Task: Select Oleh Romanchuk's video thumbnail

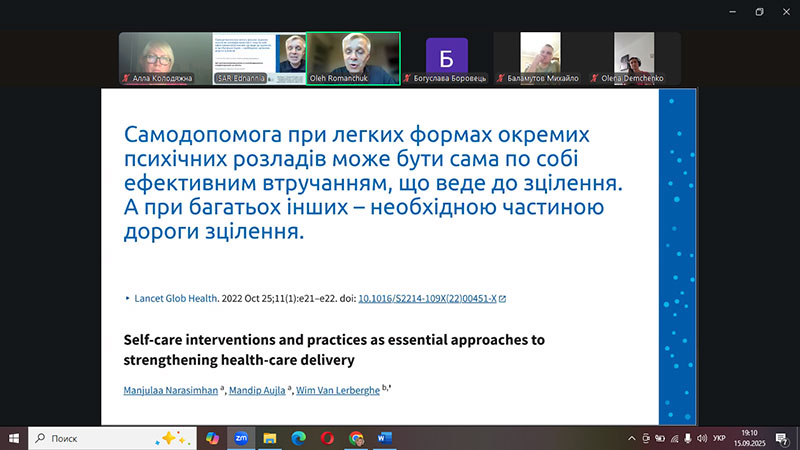Action: tap(352, 58)
